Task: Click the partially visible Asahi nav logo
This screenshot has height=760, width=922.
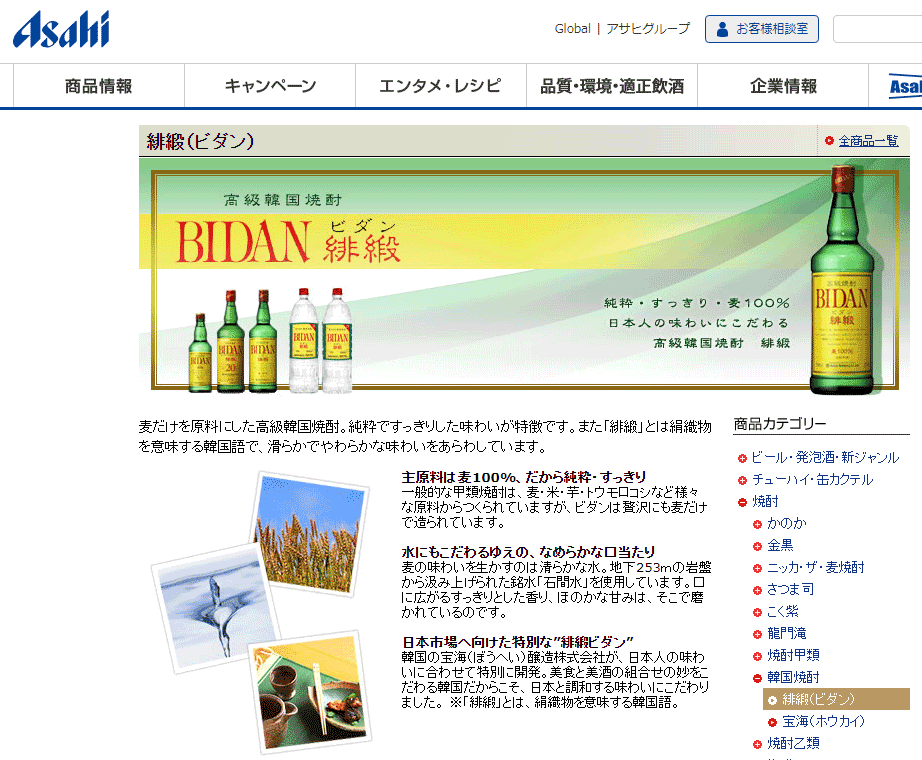Action: point(904,86)
